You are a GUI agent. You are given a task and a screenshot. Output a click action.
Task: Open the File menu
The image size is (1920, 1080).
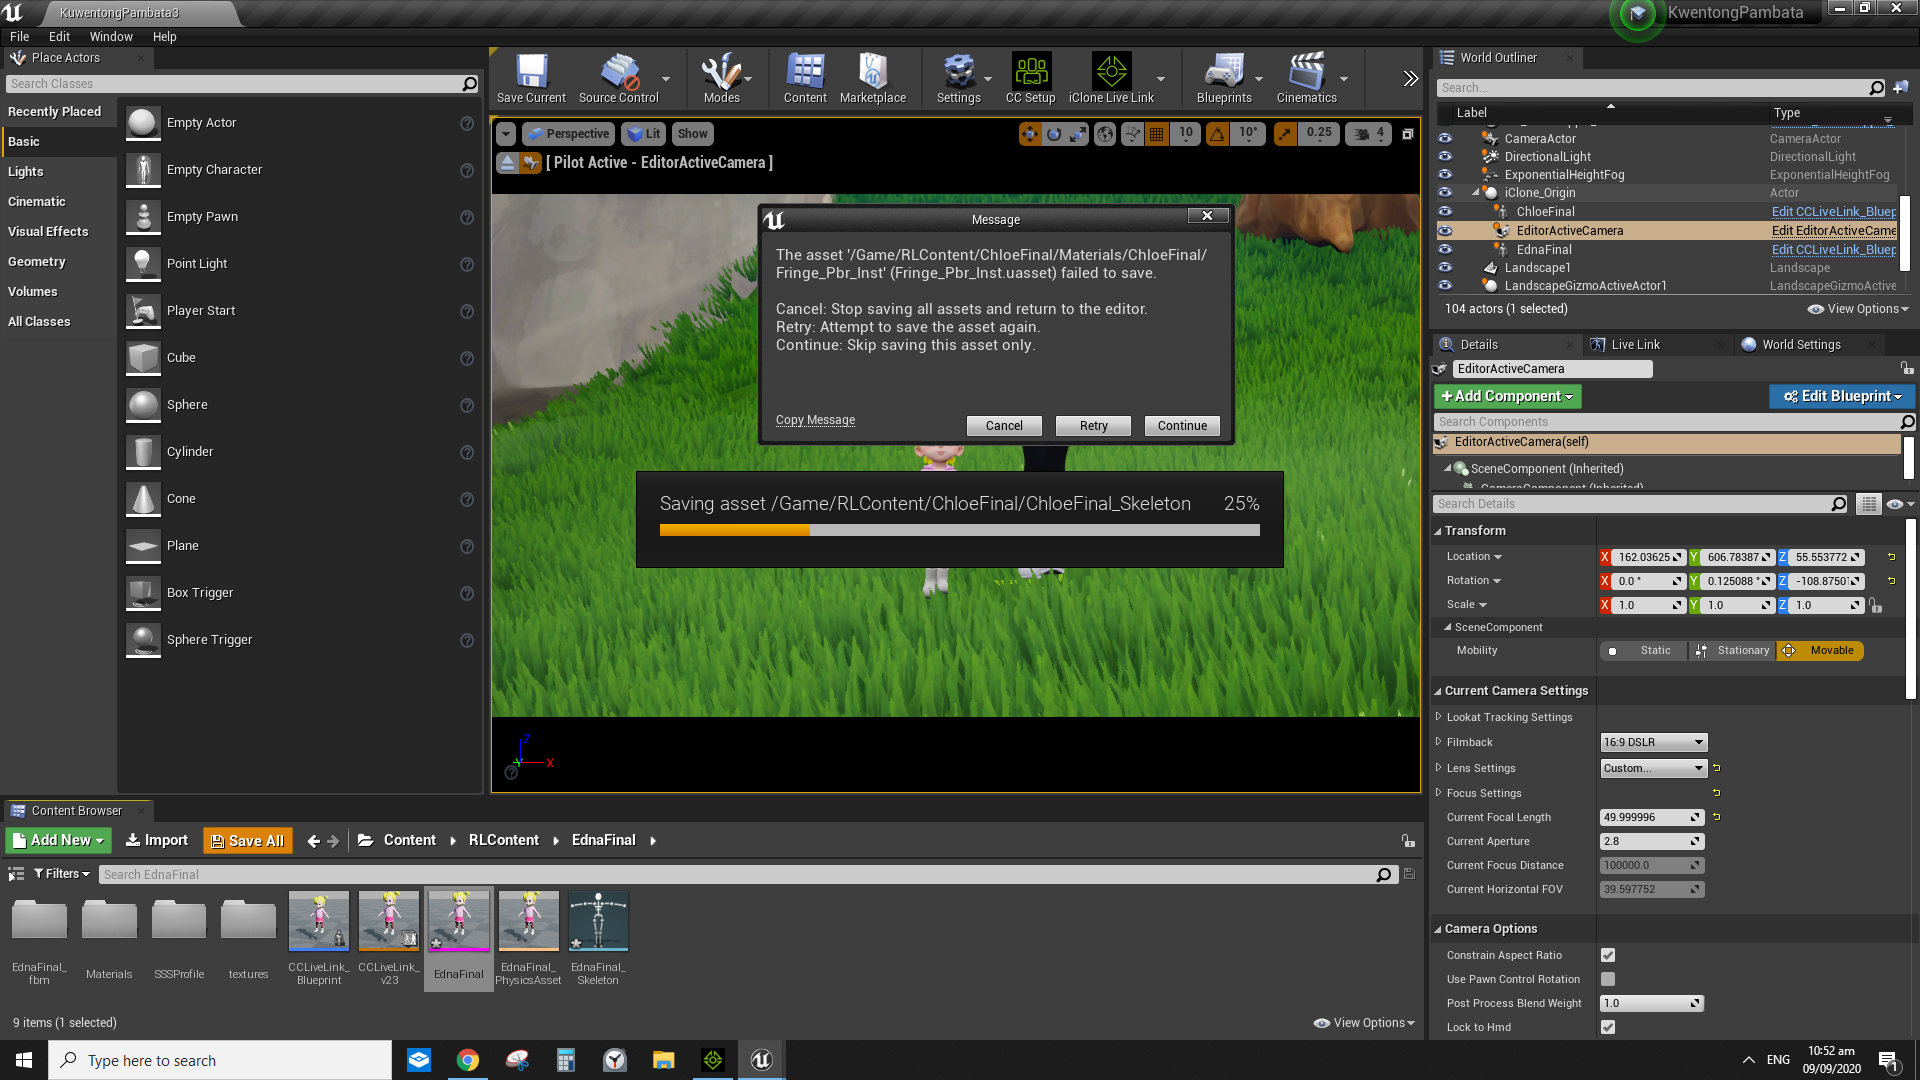[x=19, y=37]
